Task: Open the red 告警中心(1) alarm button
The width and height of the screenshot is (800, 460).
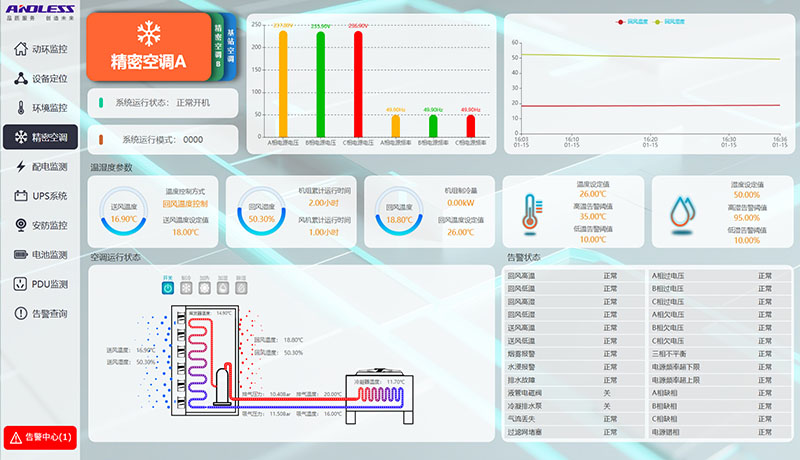Action: (40, 437)
